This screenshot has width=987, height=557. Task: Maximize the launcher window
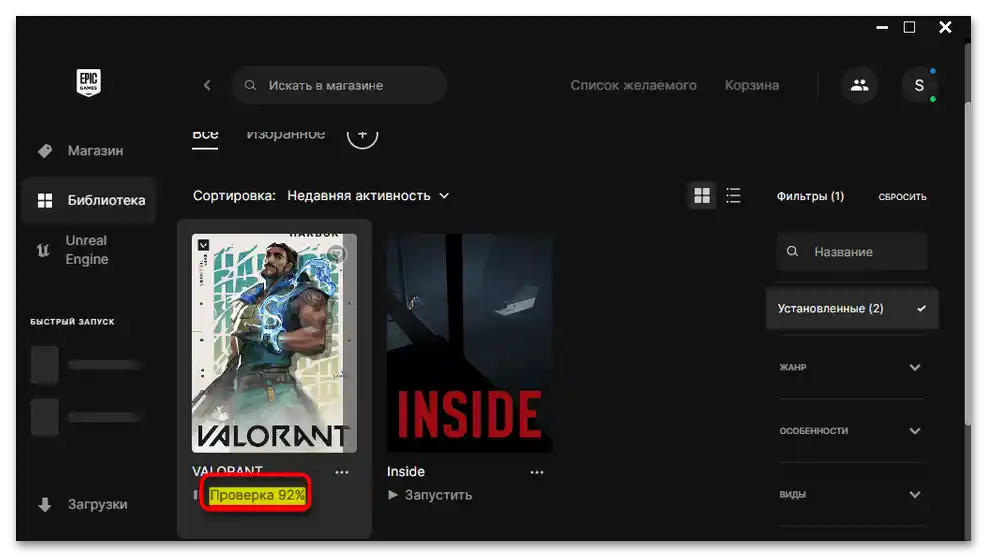[x=909, y=27]
